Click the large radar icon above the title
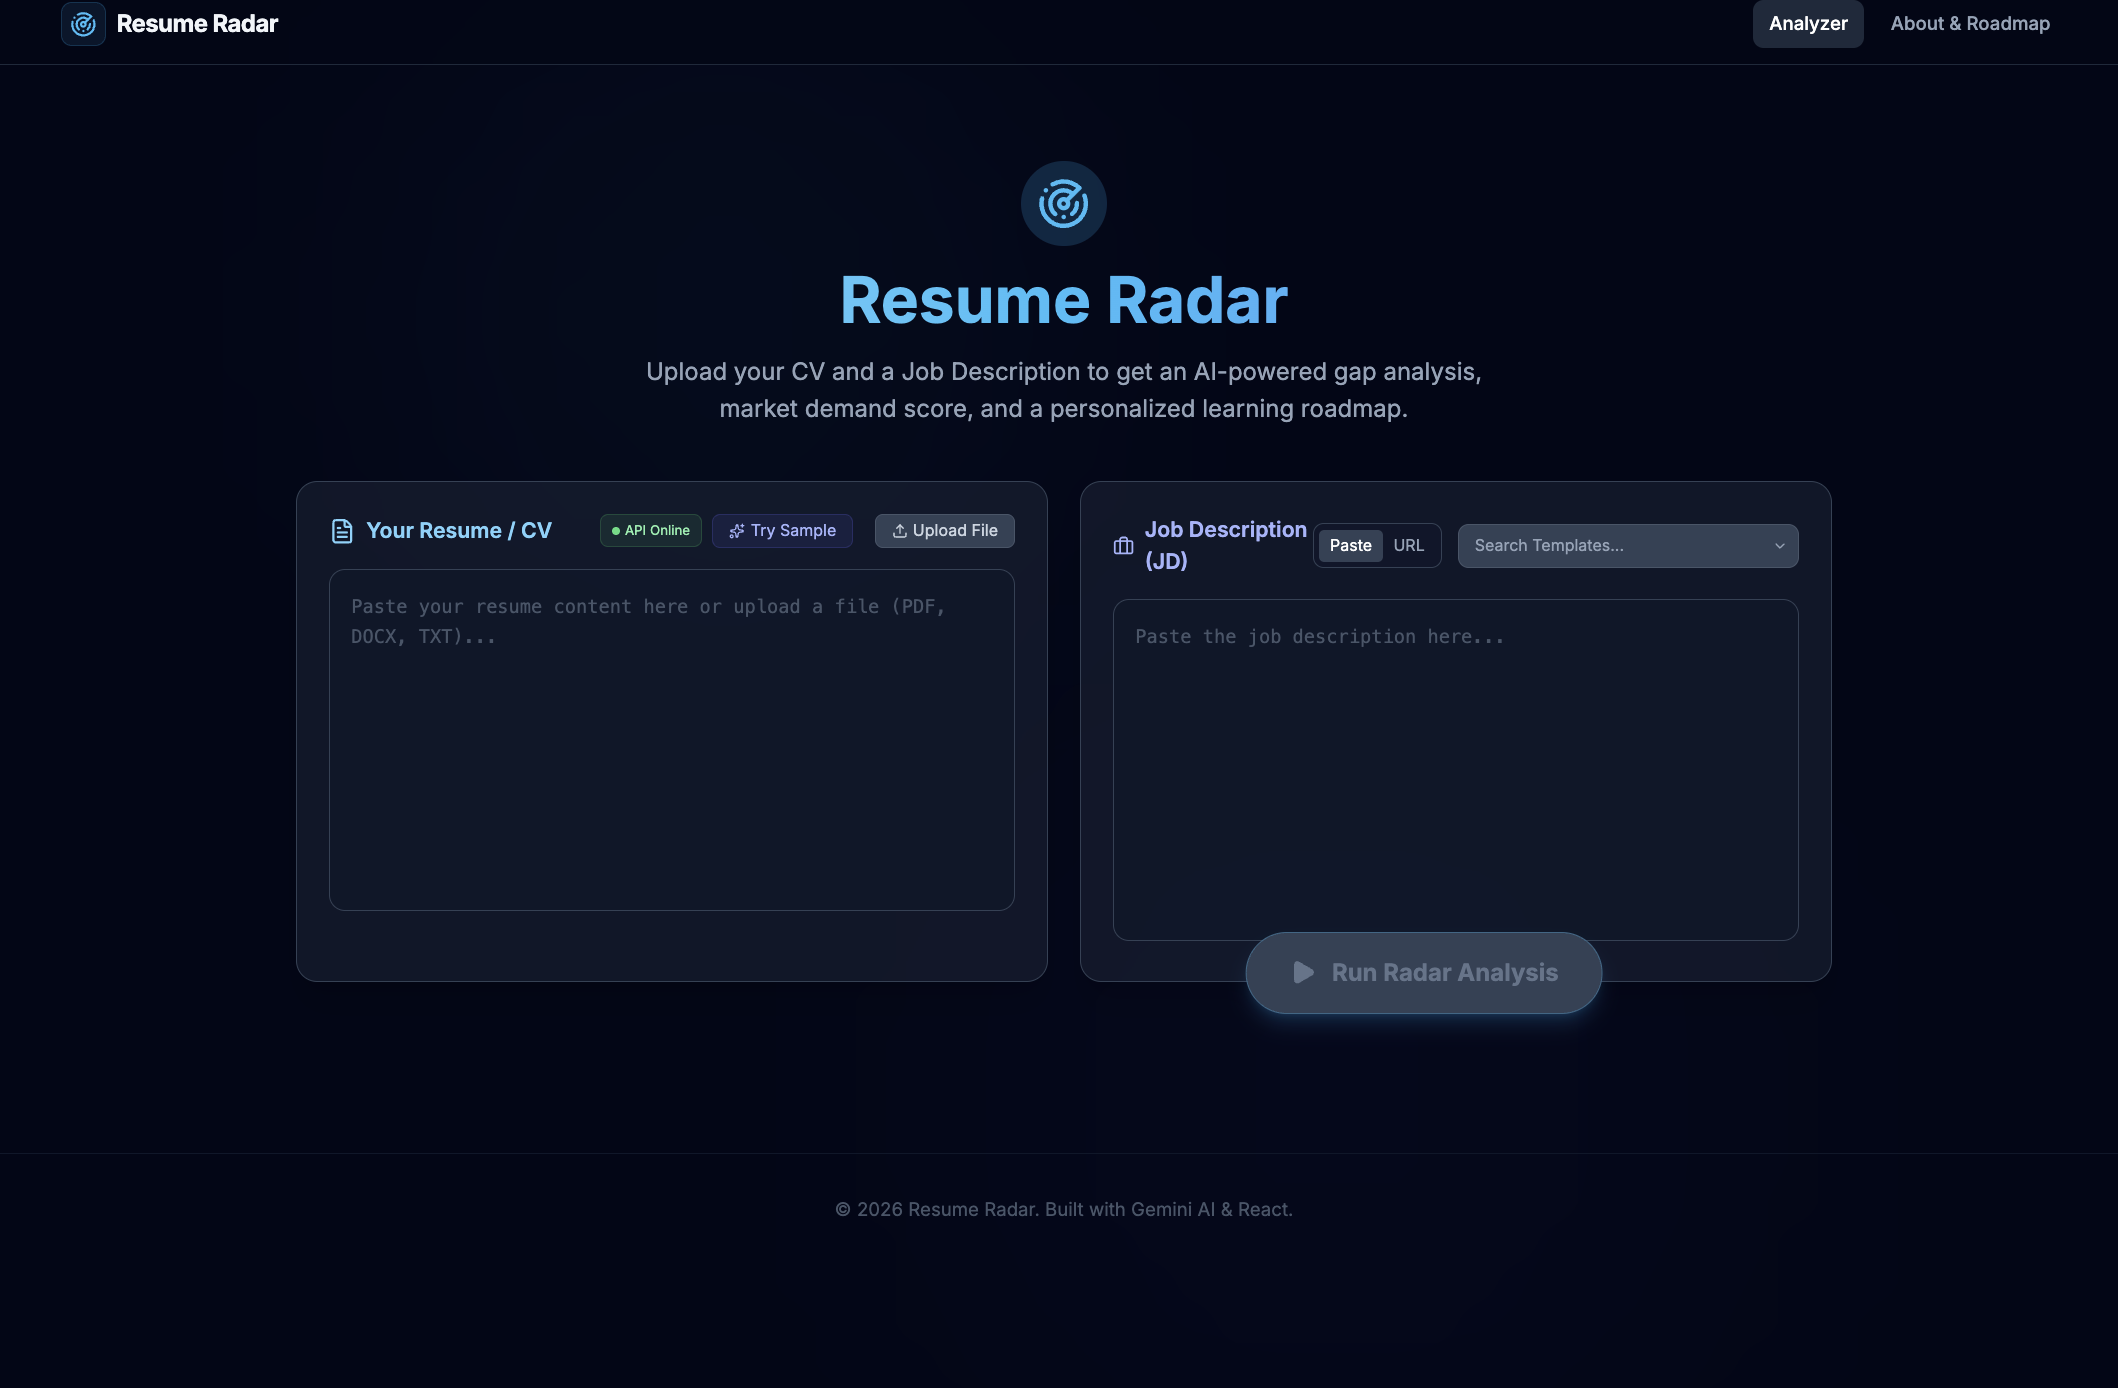 click(1063, 204)
